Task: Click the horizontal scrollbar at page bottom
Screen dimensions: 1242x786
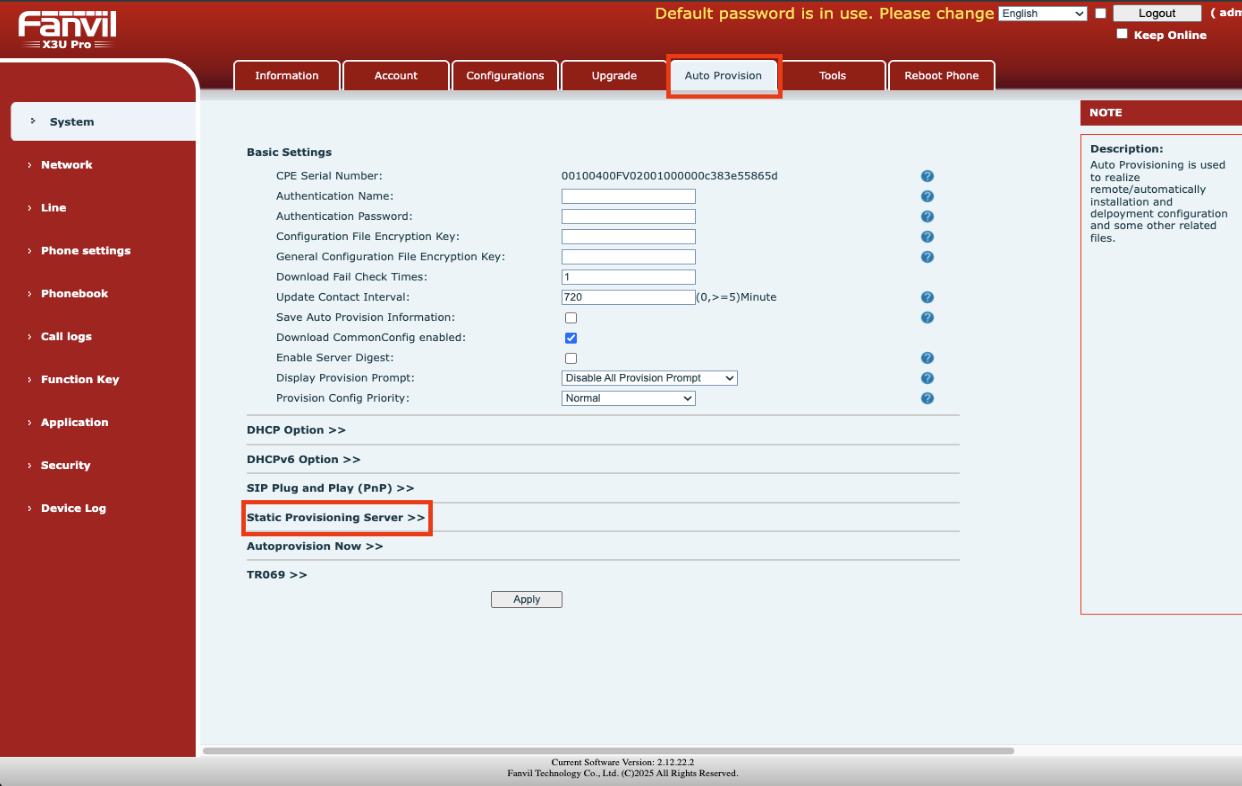Action: tap(608, 750)
